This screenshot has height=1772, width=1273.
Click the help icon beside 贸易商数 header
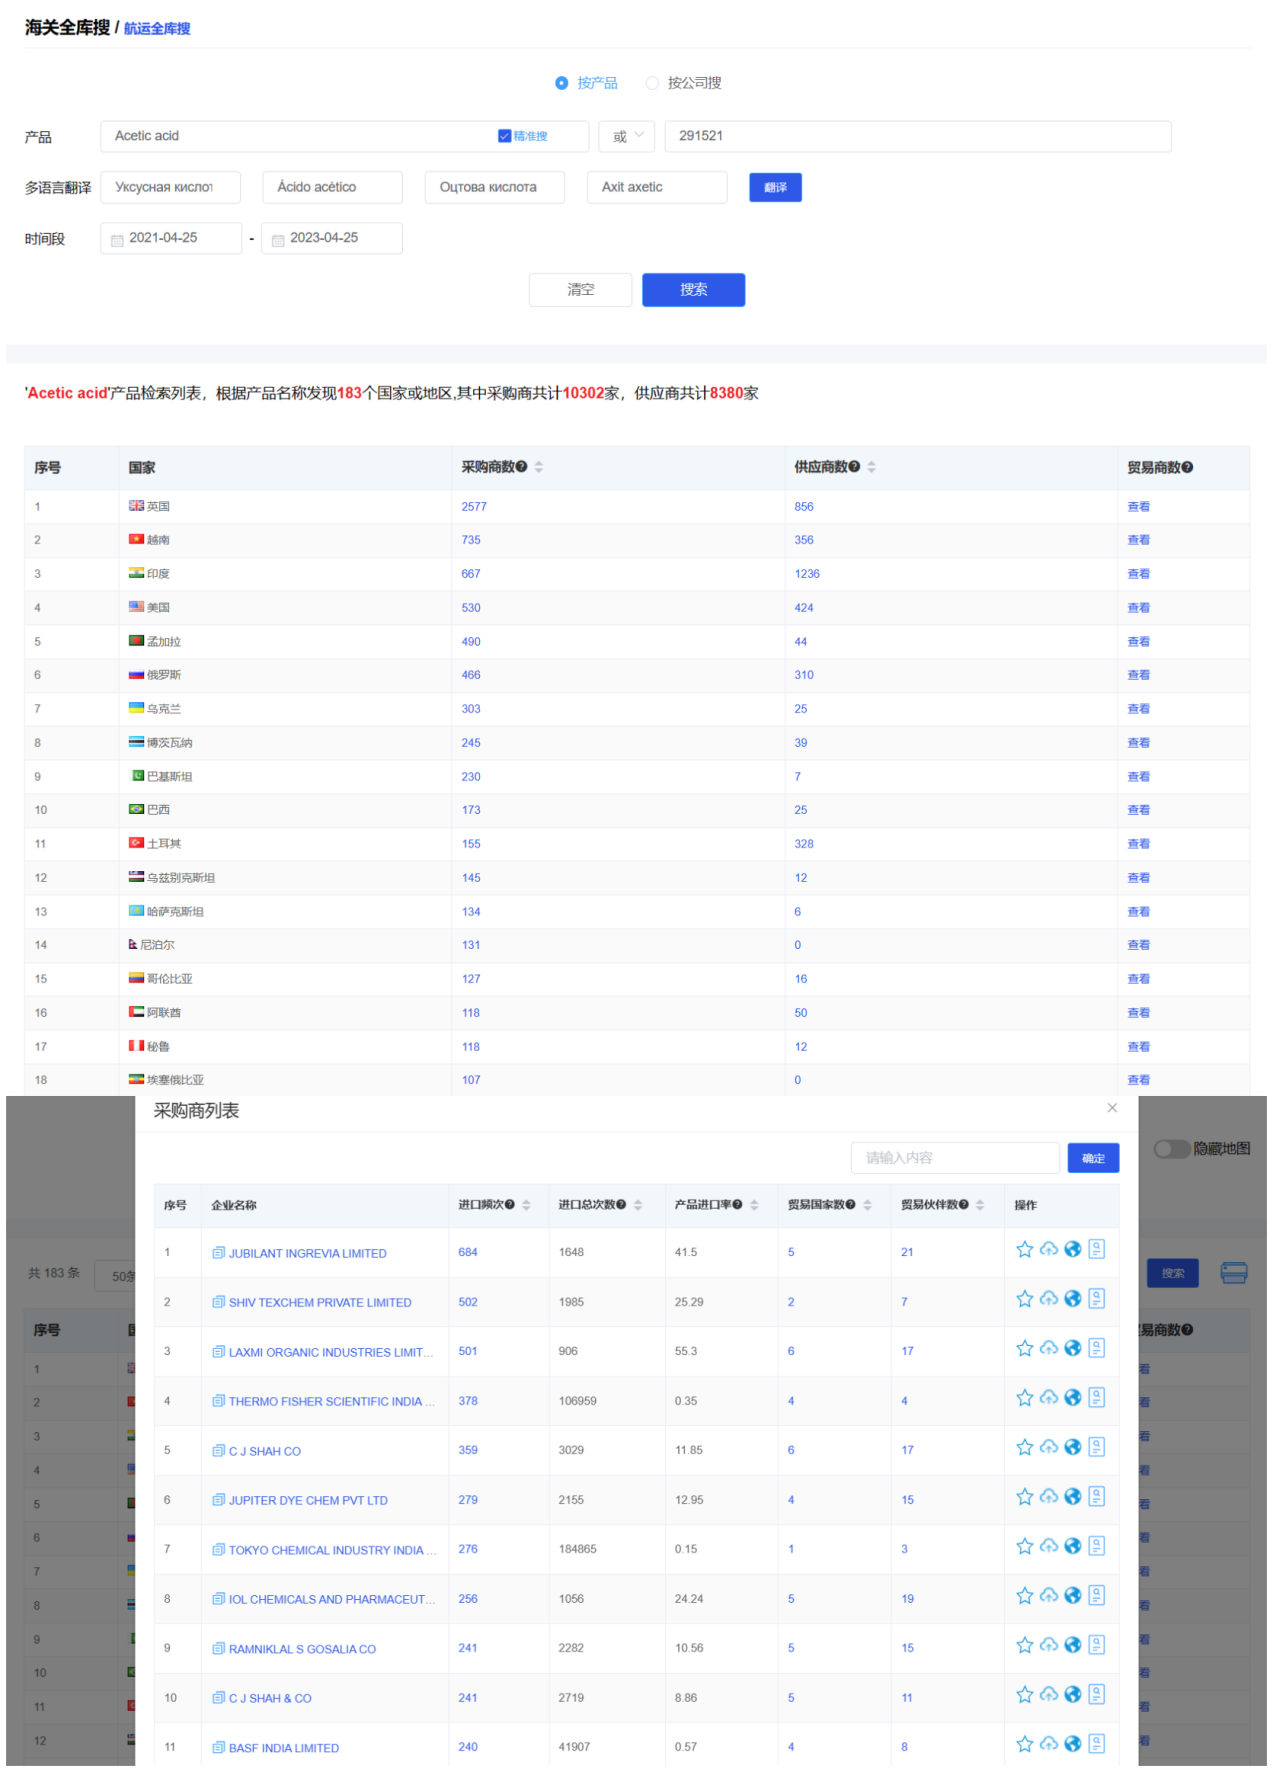(1187, 468)
